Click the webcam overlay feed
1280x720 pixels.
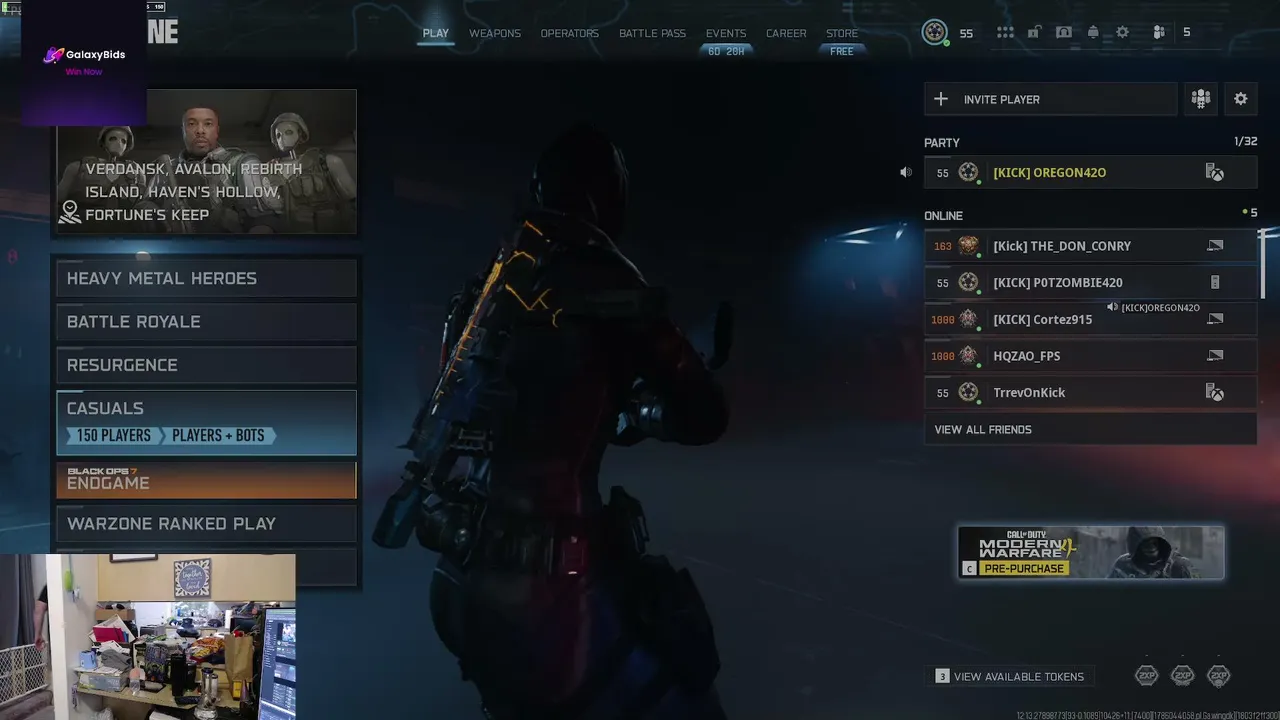(148, 637)
